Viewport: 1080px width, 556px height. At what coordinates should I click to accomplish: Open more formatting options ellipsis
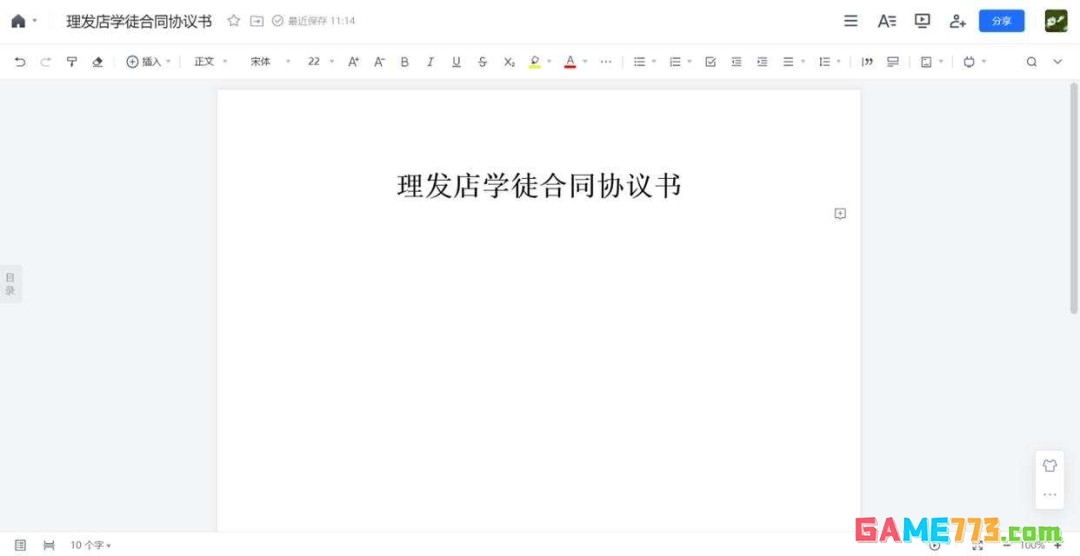click(605, 62)
